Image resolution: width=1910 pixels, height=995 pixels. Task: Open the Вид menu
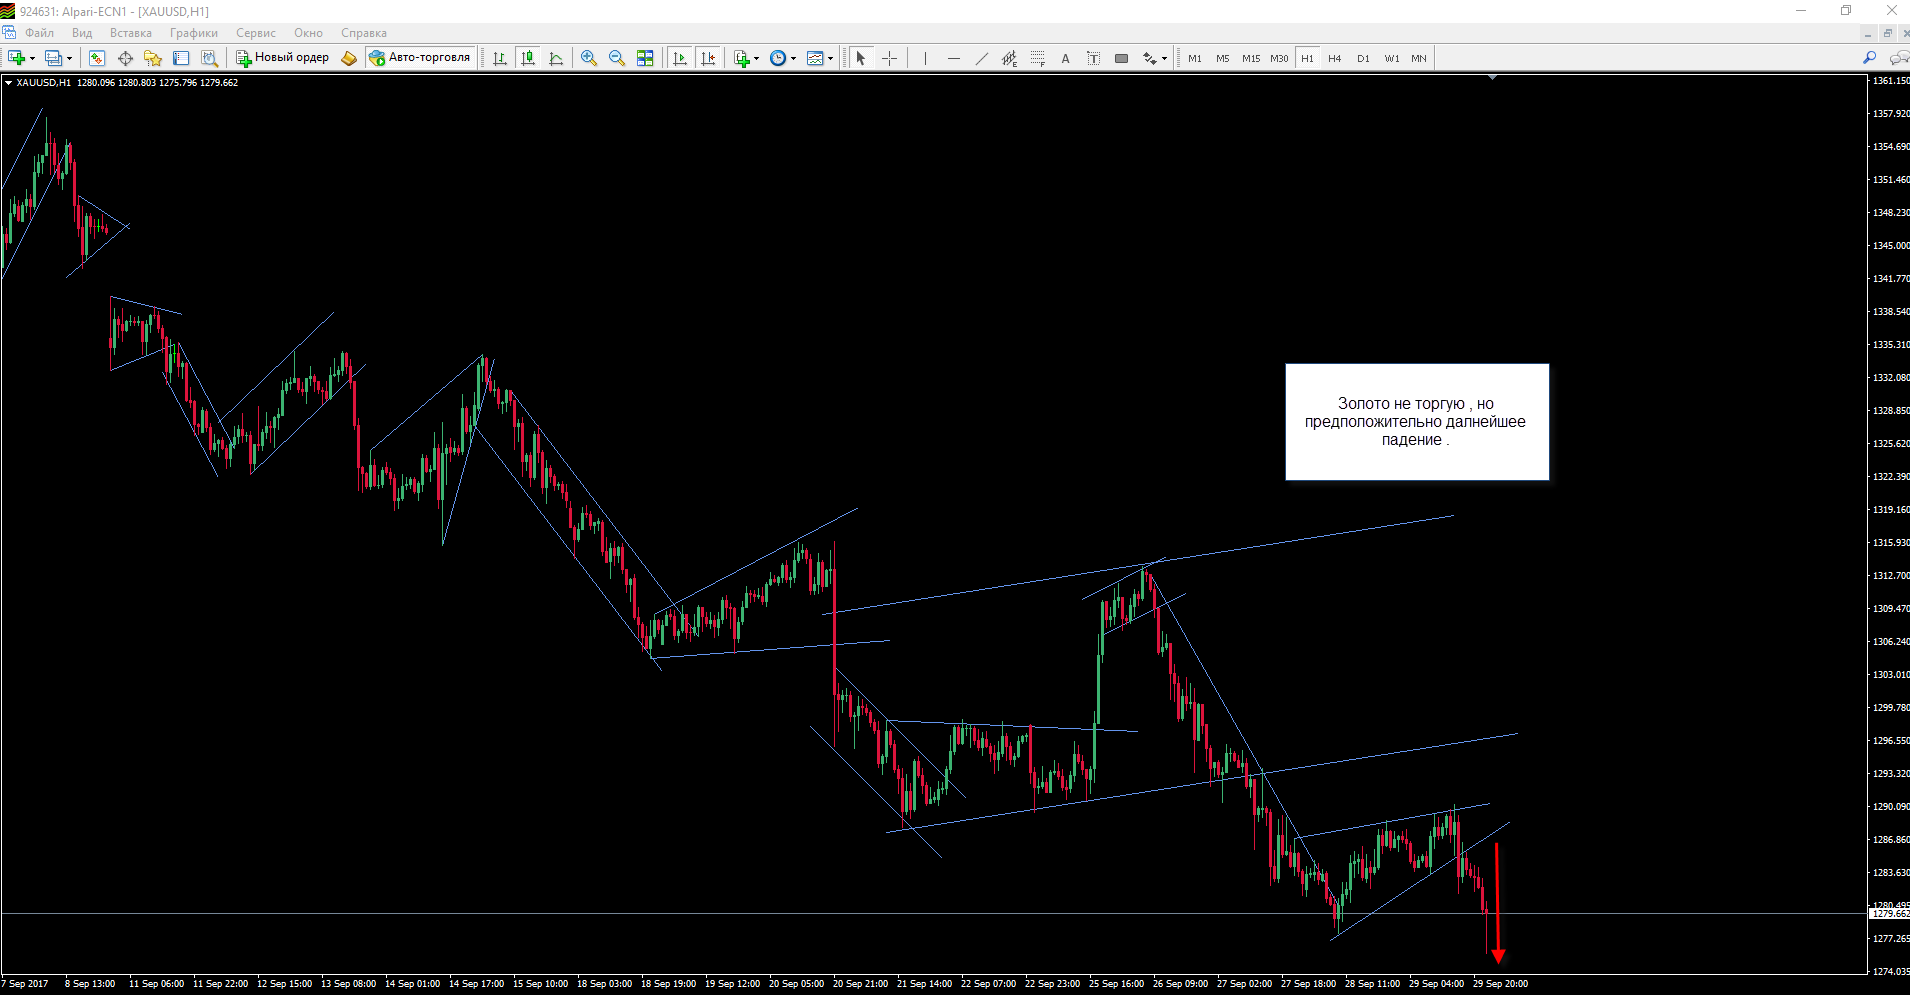pos(82,33)
